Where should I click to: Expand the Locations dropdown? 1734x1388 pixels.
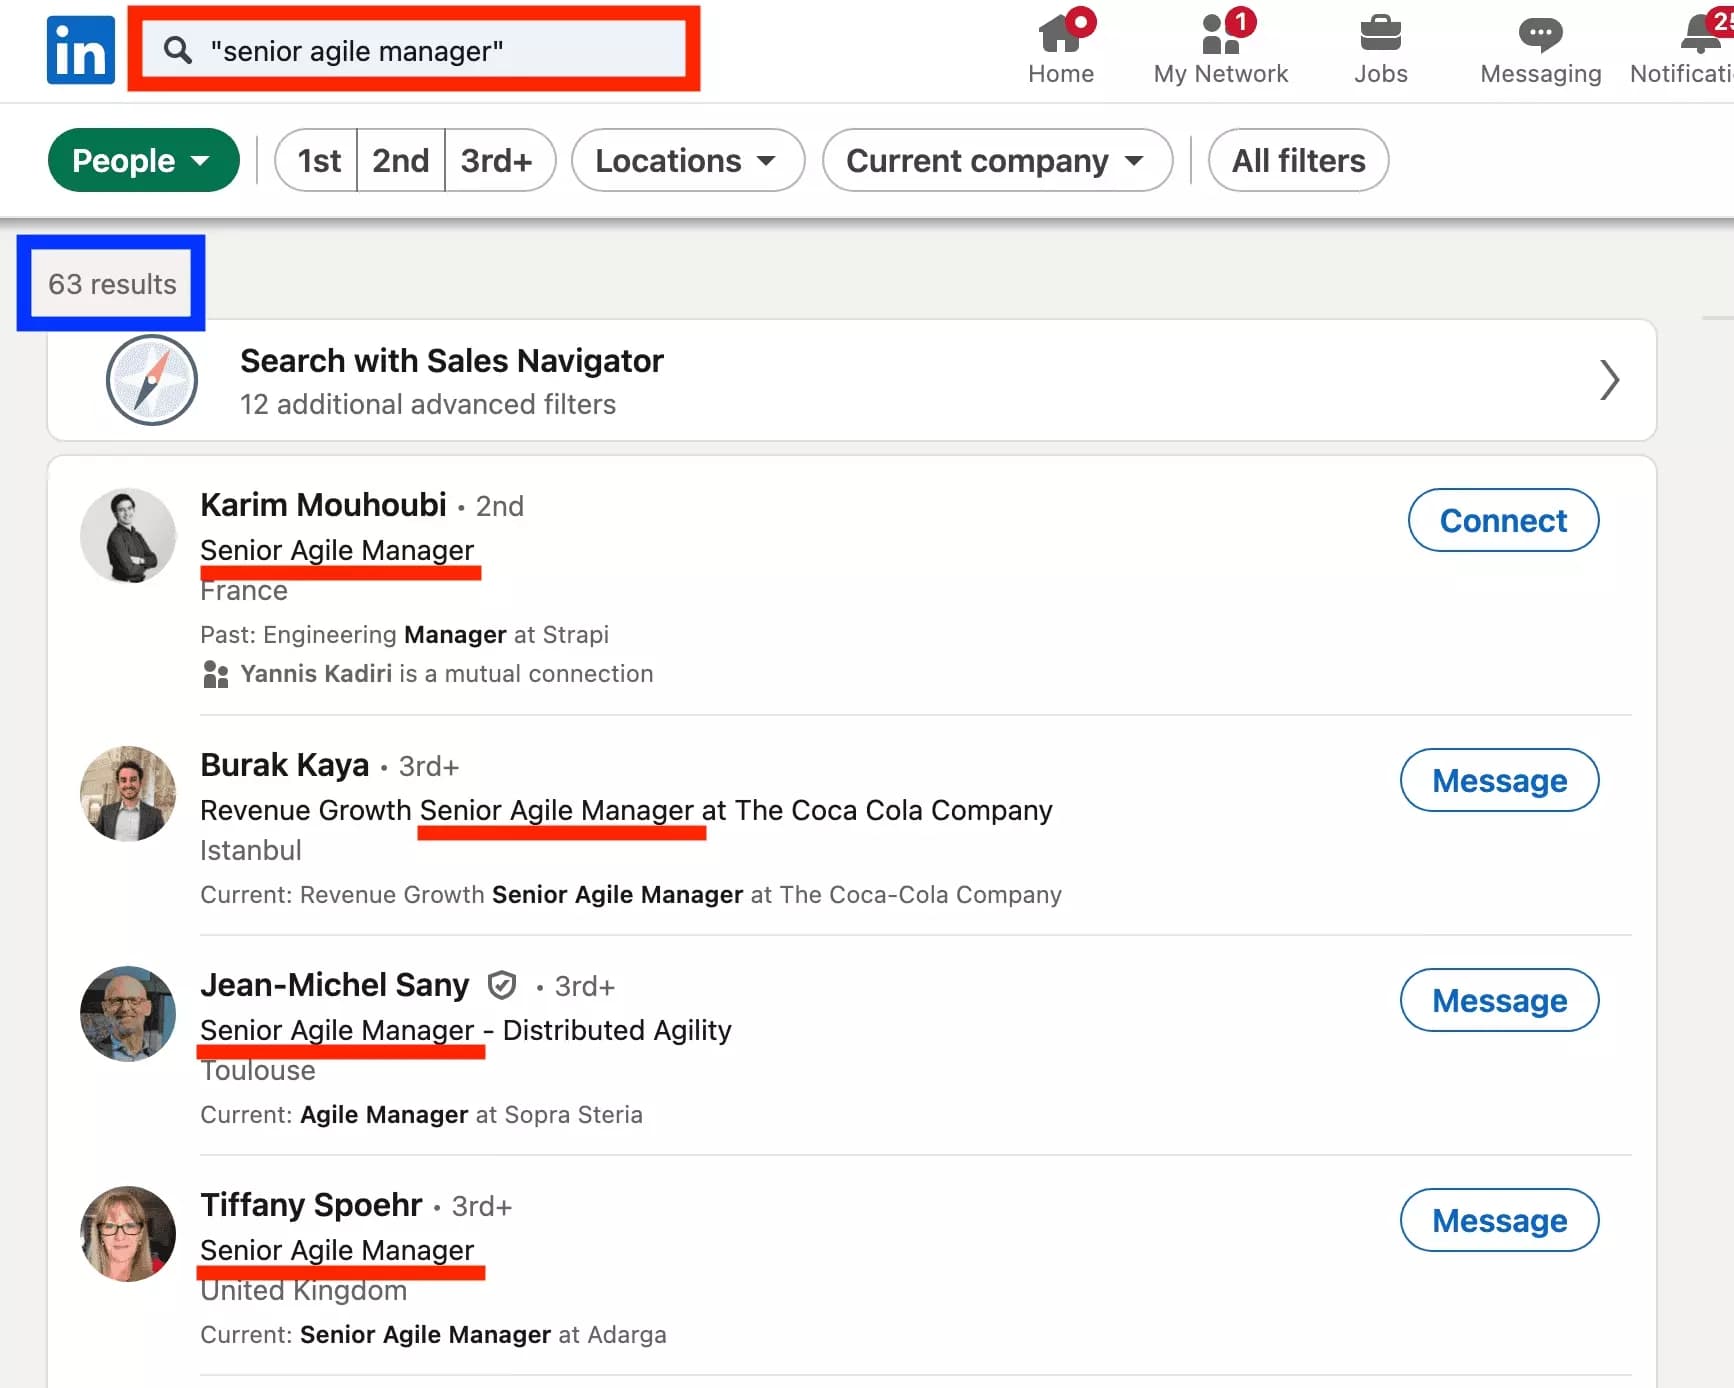(x=687, y=160)
